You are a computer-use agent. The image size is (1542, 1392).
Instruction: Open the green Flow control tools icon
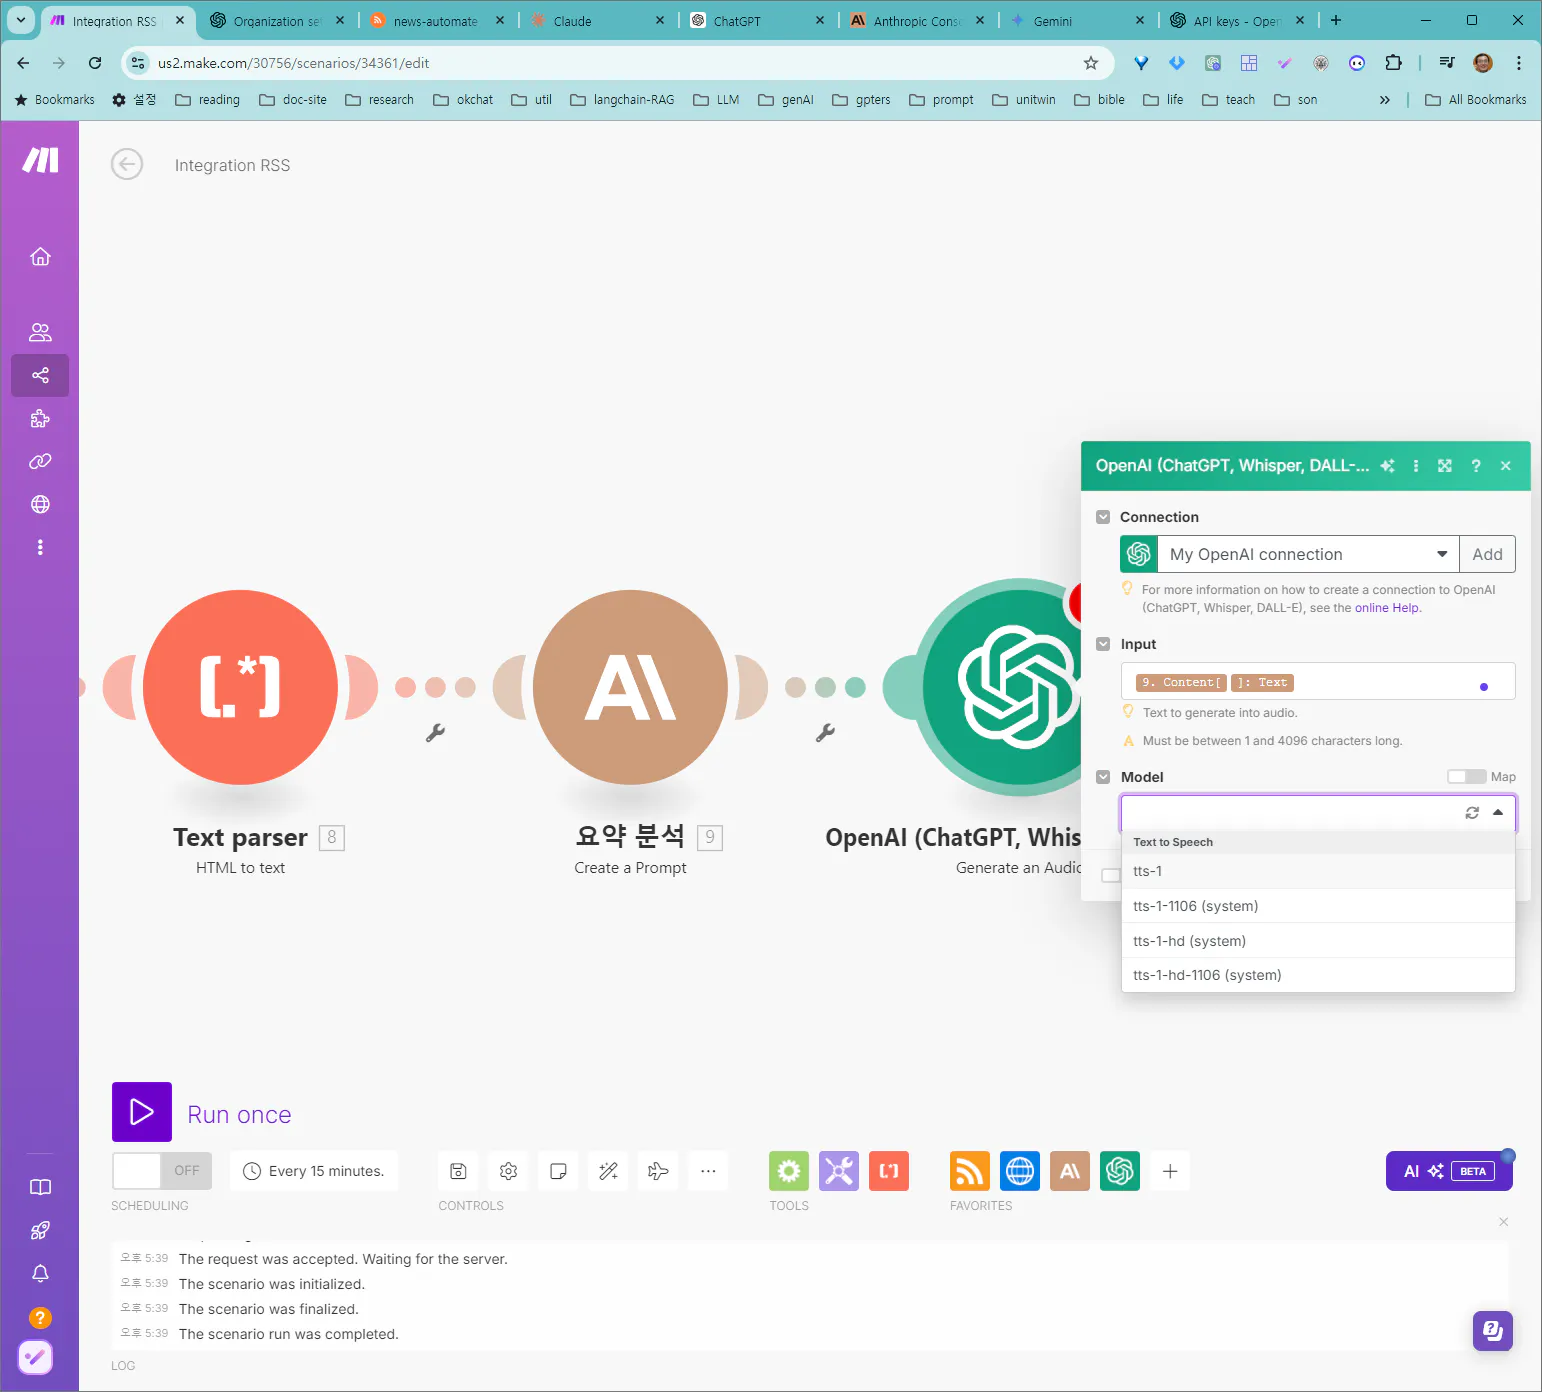point(789,1171)
